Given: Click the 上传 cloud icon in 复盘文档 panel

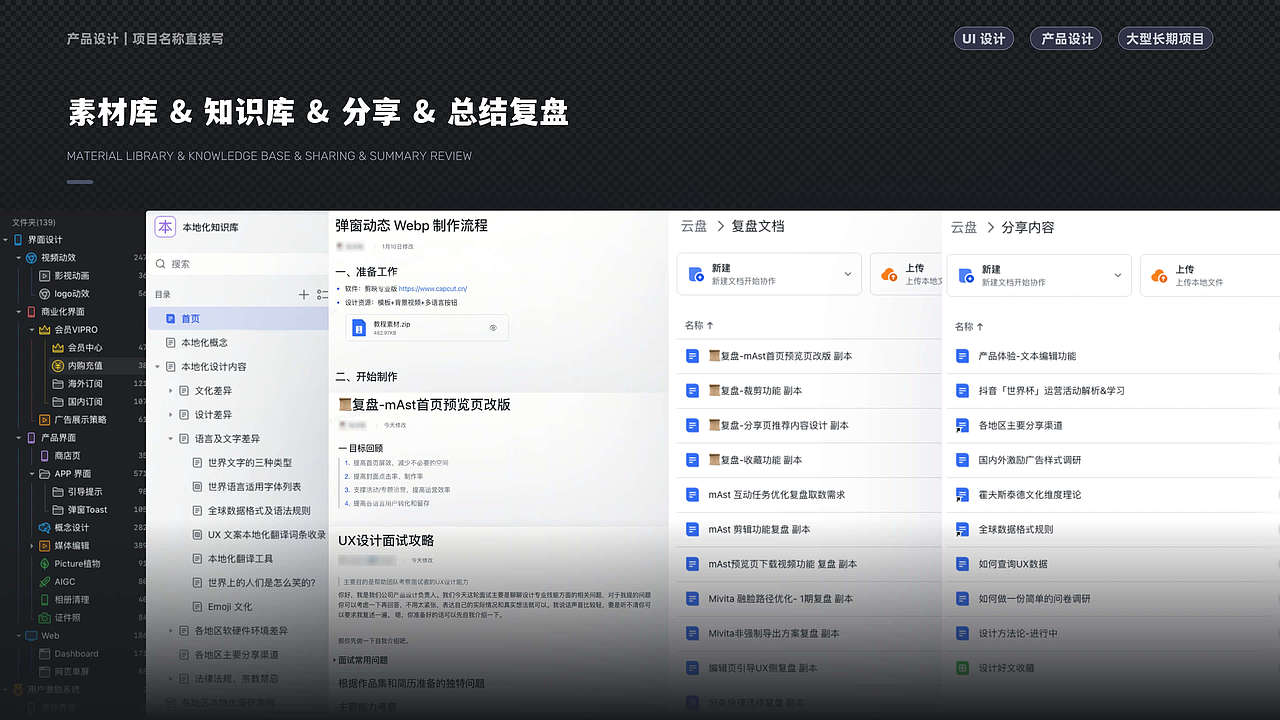Looking at the screenshot, I should tap(889, 275).
